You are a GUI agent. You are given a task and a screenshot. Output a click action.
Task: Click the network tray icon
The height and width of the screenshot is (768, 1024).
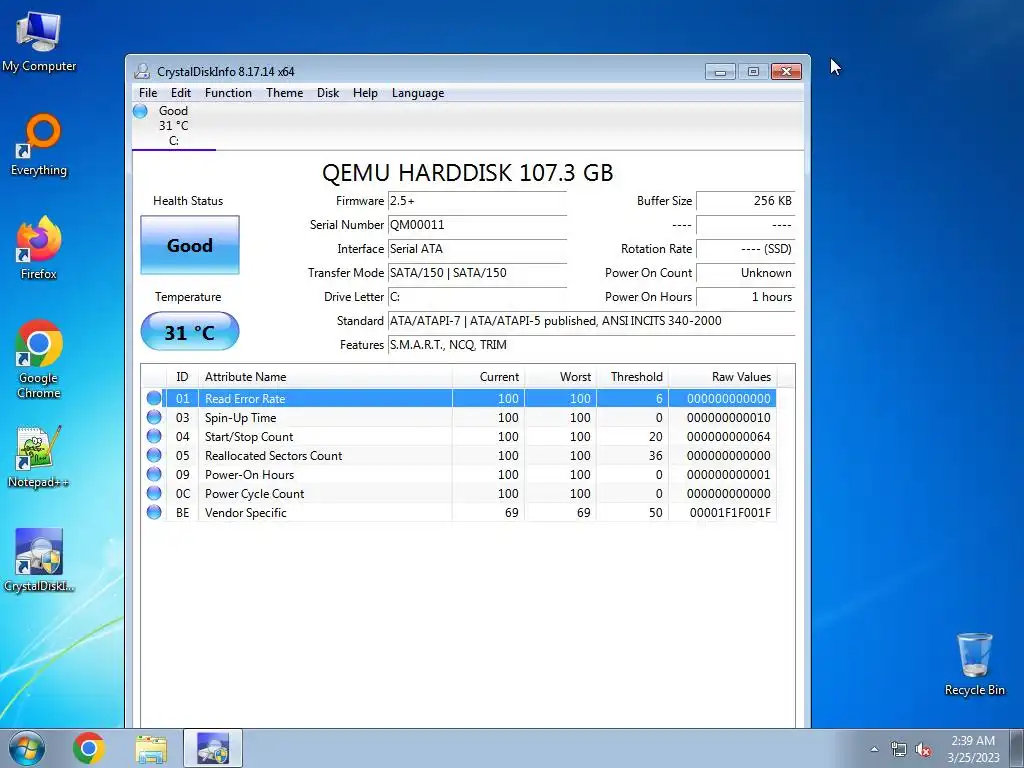(x=899, y=749)
